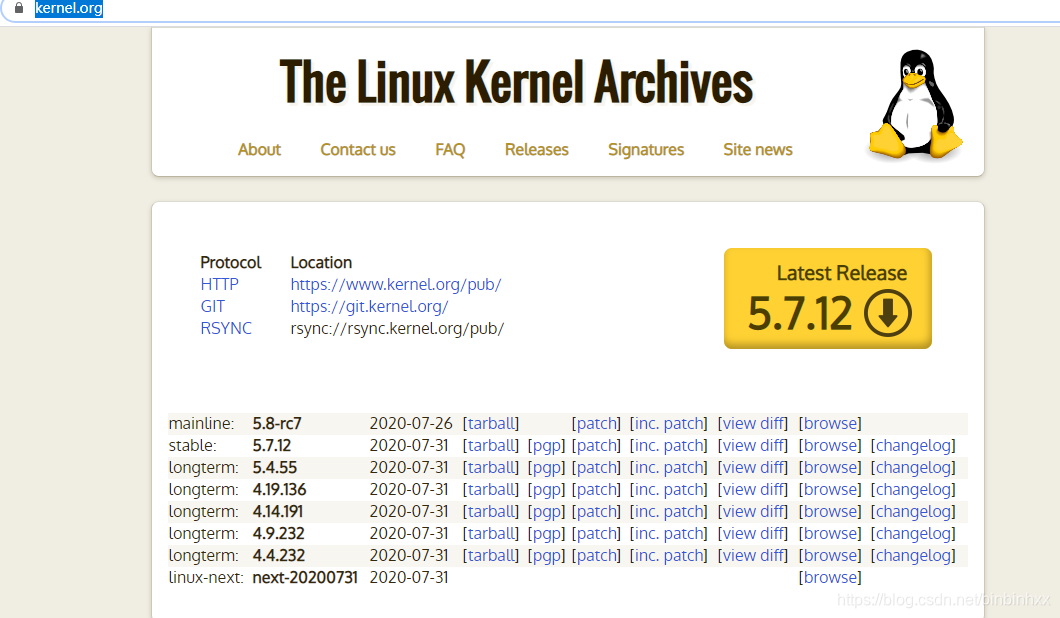Download longterm 4.9.232 tarball
This screenshot has height=618, width=1060.
click(x=491, y=533)
